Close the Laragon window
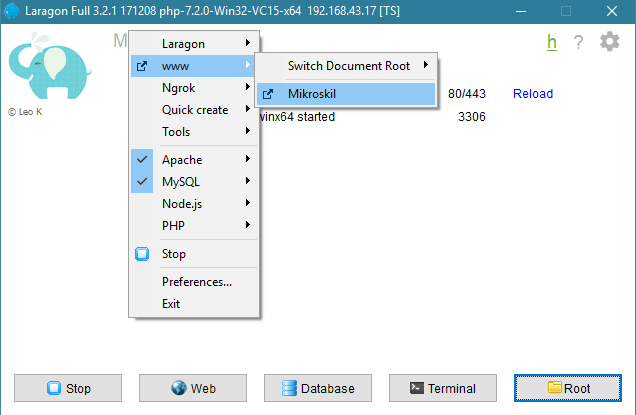Screen dimensions: 636x415 [612, 11]
